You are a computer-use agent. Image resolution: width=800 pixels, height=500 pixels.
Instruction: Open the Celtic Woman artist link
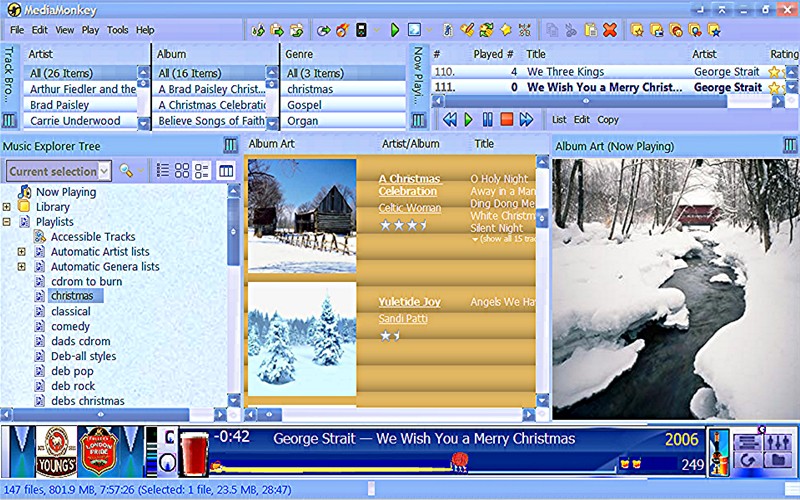point(410,208)
